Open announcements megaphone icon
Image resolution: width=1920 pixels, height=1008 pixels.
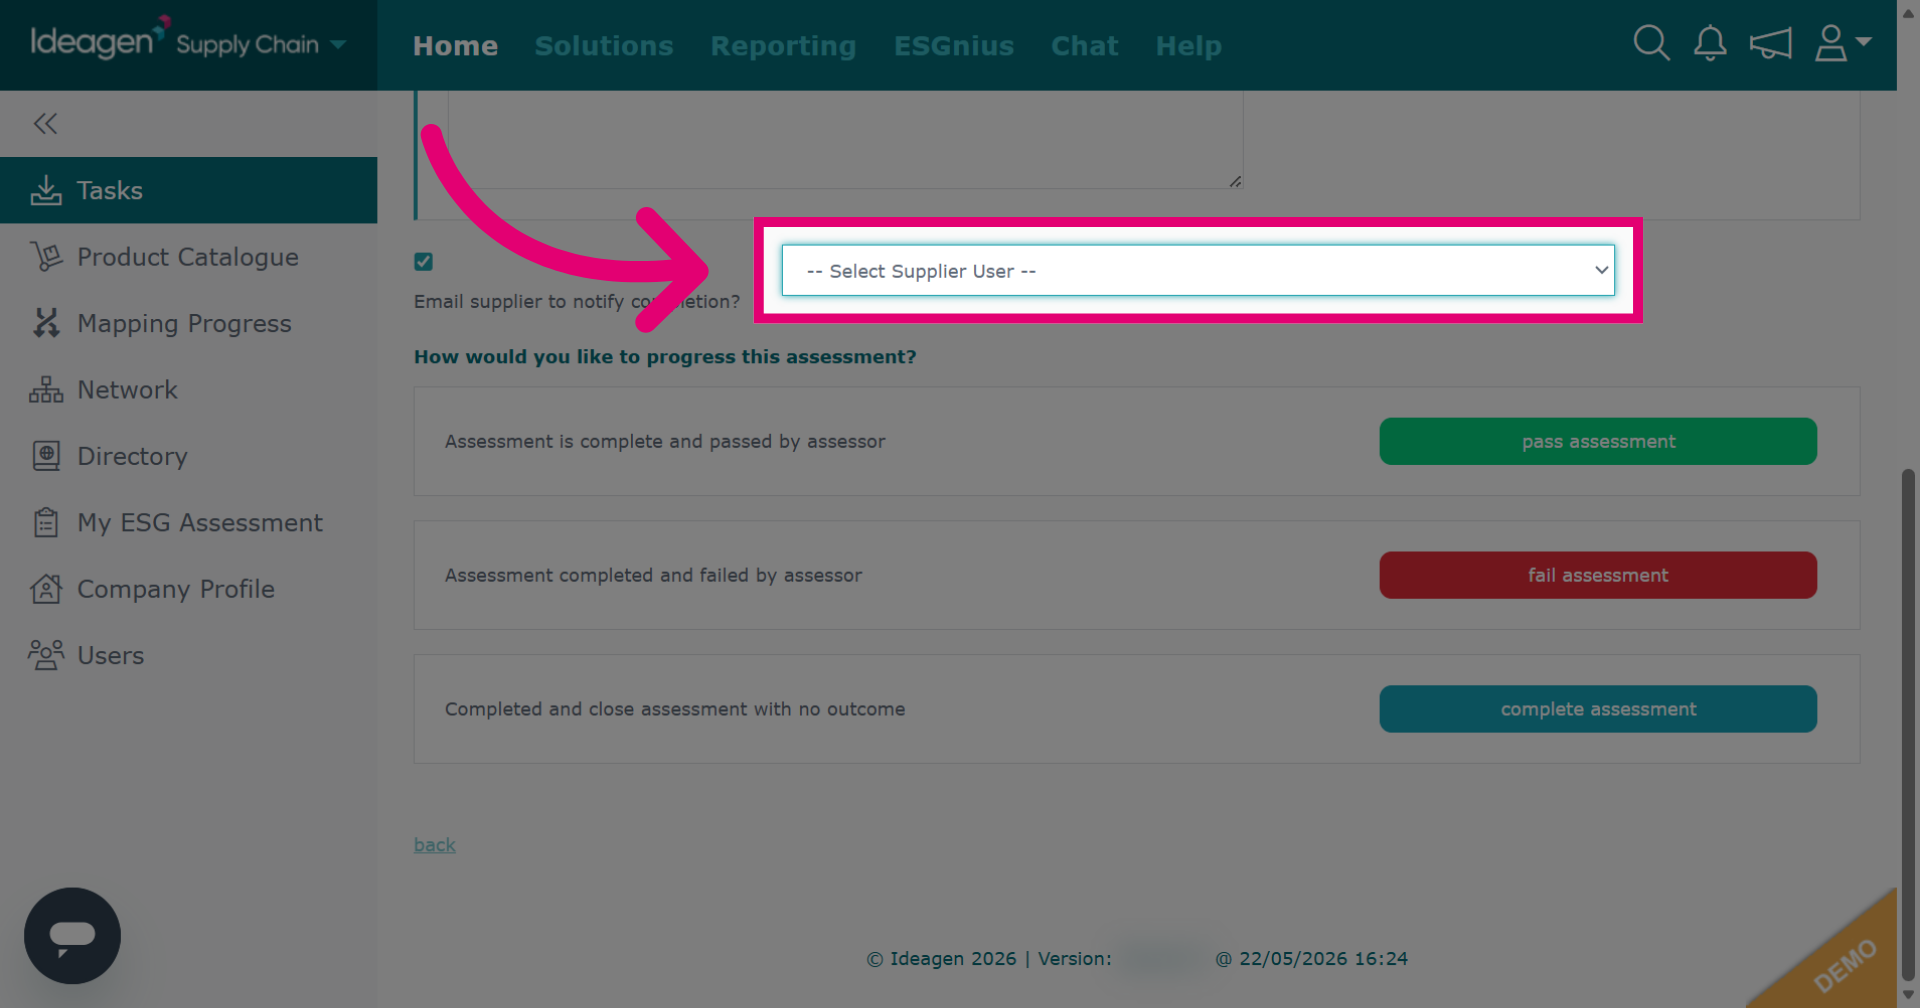click(x=1770, y=43)
